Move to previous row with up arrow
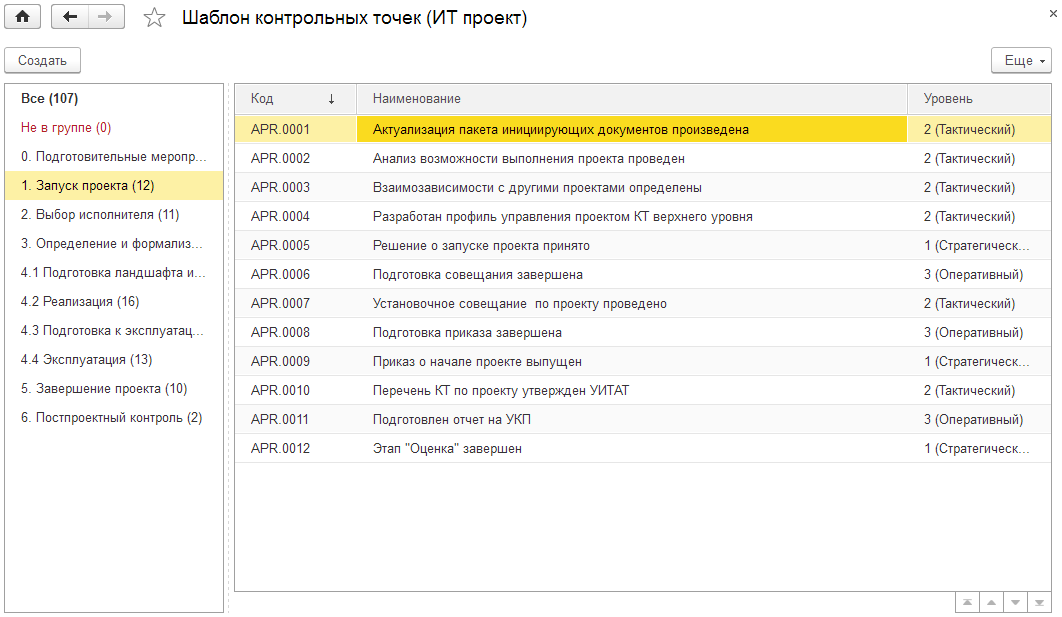Screen dimensions: 1062x617 [991, 603]
